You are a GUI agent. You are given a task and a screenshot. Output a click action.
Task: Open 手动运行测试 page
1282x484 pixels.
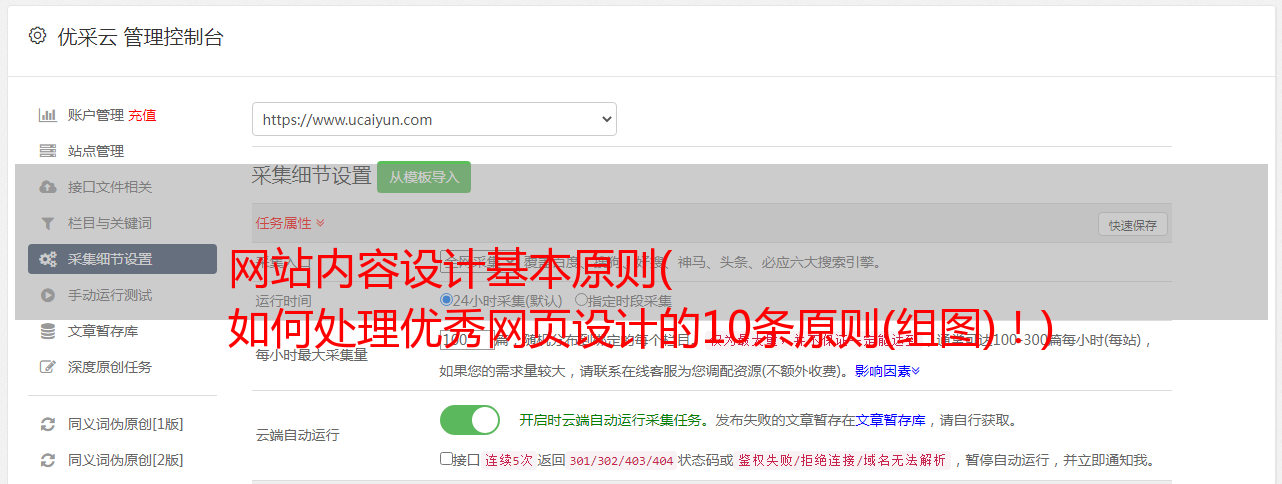[x=110, y=295]
